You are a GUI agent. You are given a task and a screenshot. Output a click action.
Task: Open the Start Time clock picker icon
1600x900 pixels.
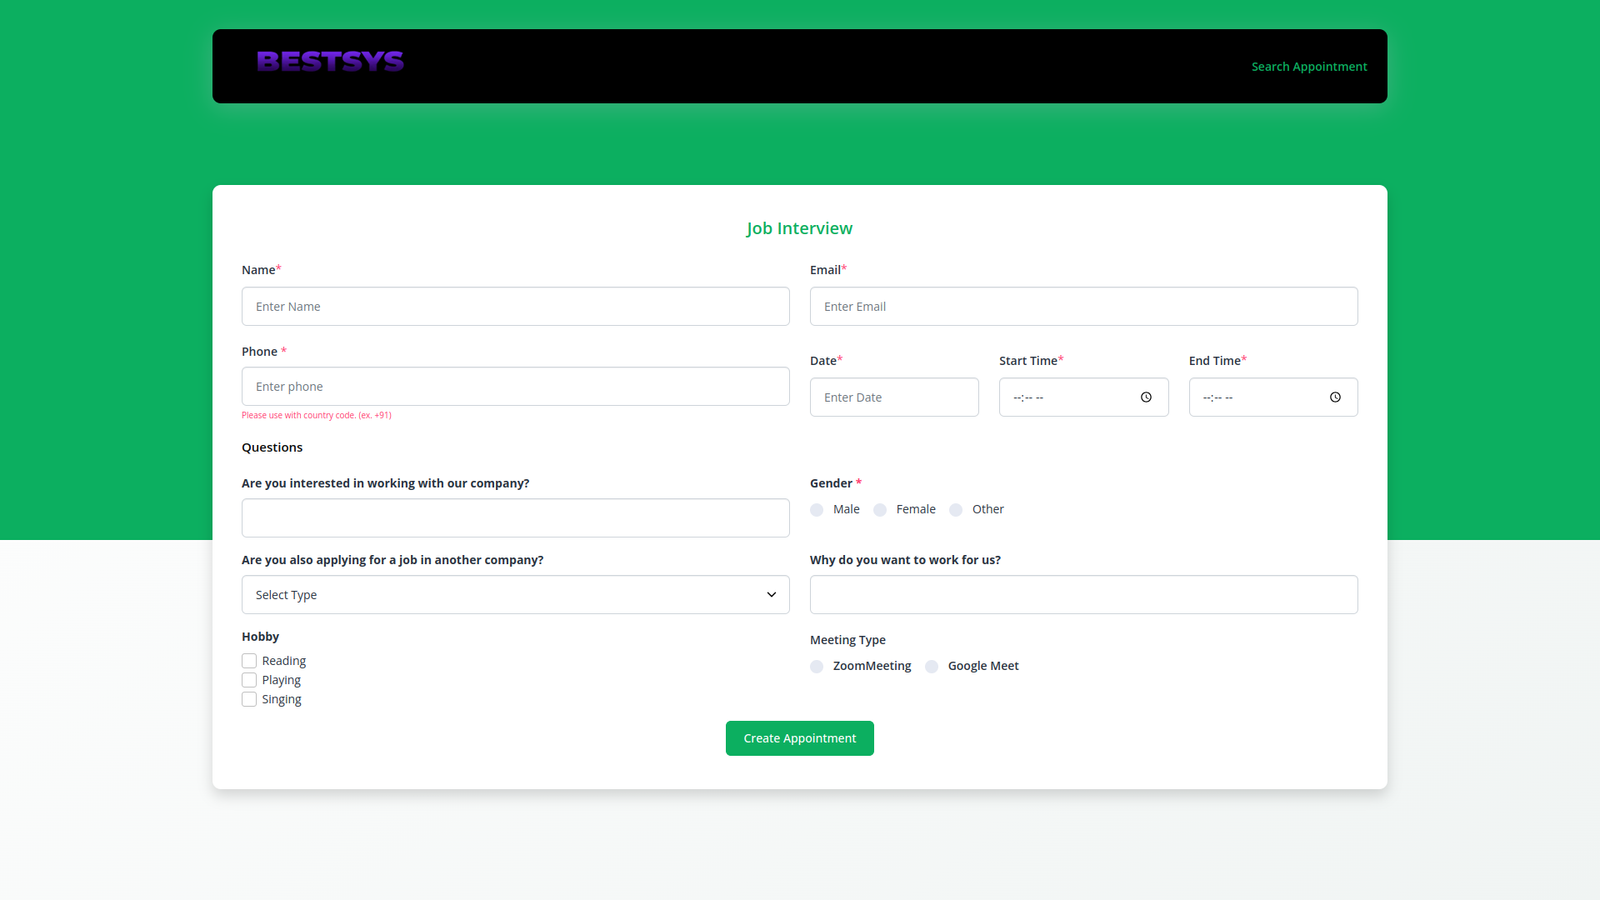click(x=1146, y=397)
